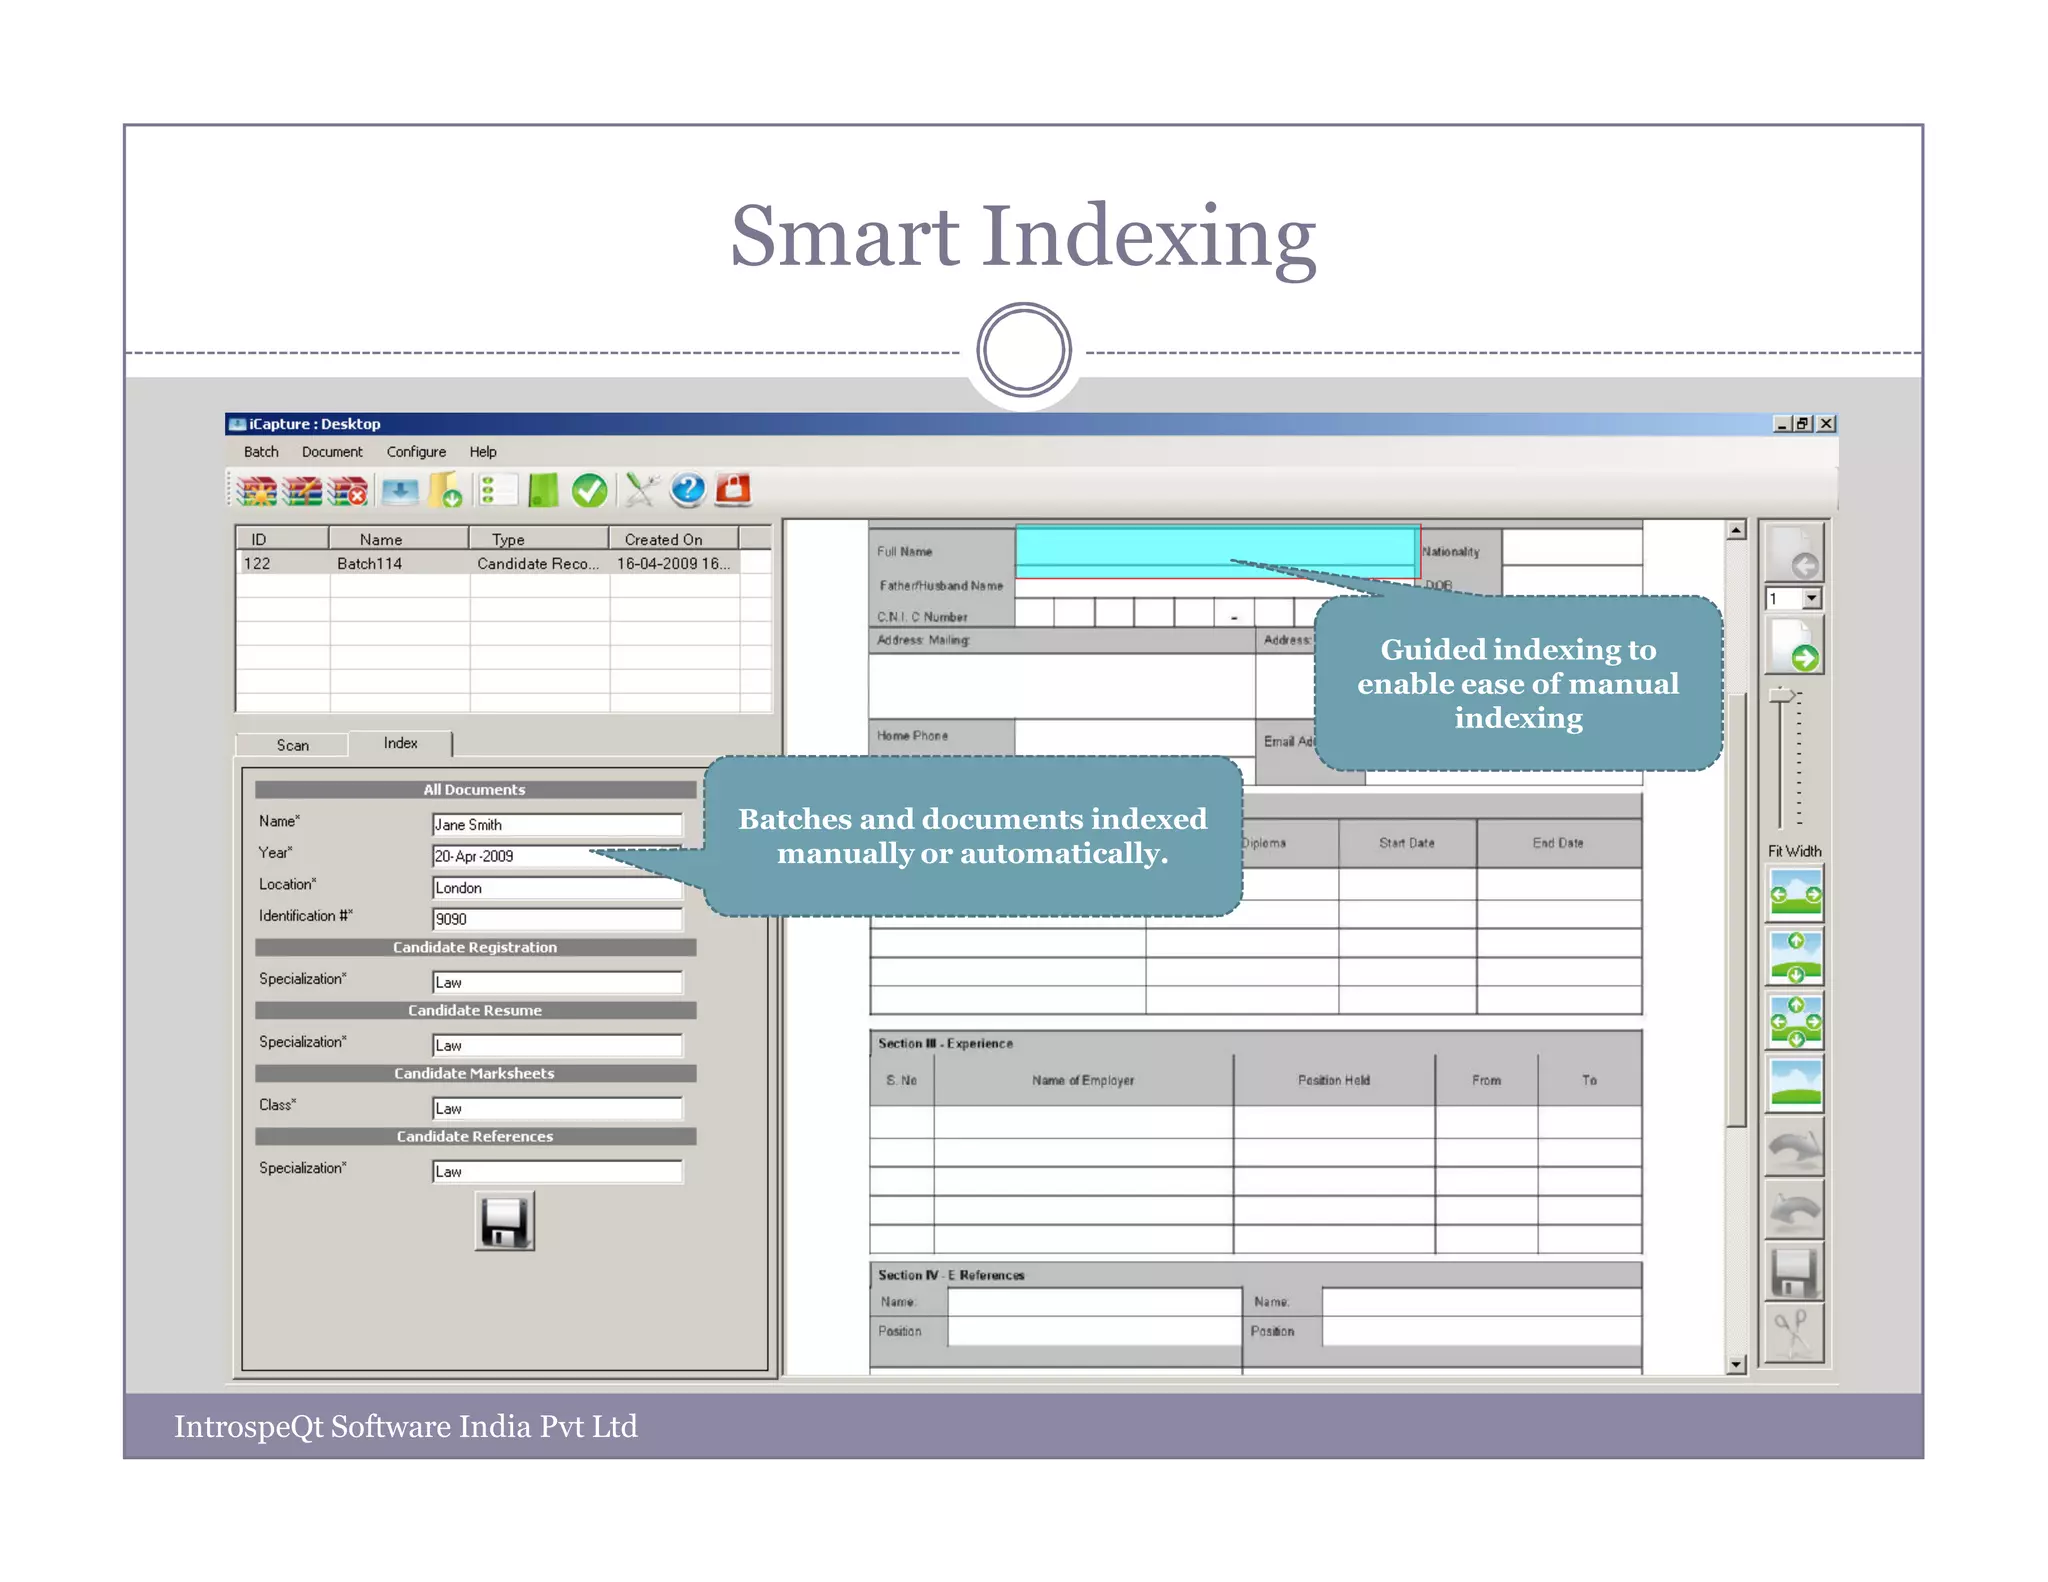Click the floppy disk save icon below index fields
The width and height of the screenshot is (2048, 1582).
coord(504,1221)
